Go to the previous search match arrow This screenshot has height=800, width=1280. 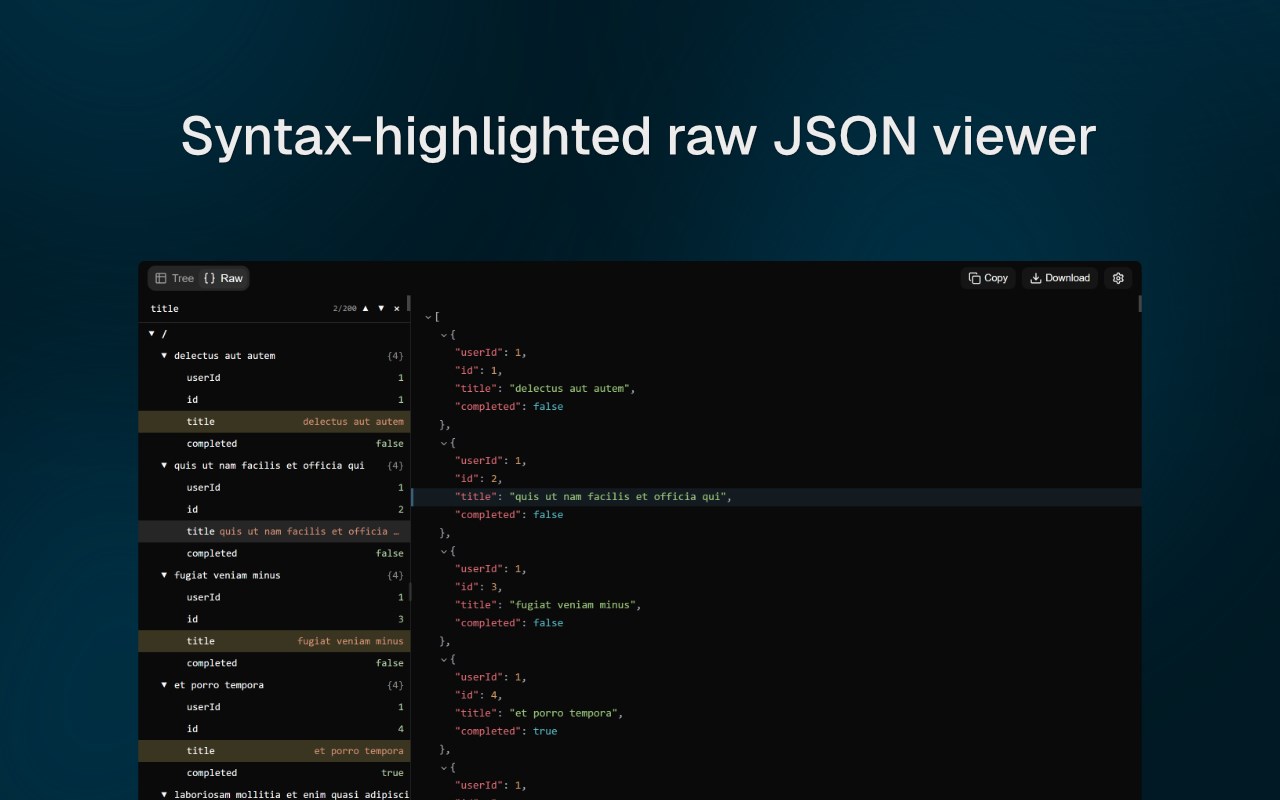click(365, 309)
